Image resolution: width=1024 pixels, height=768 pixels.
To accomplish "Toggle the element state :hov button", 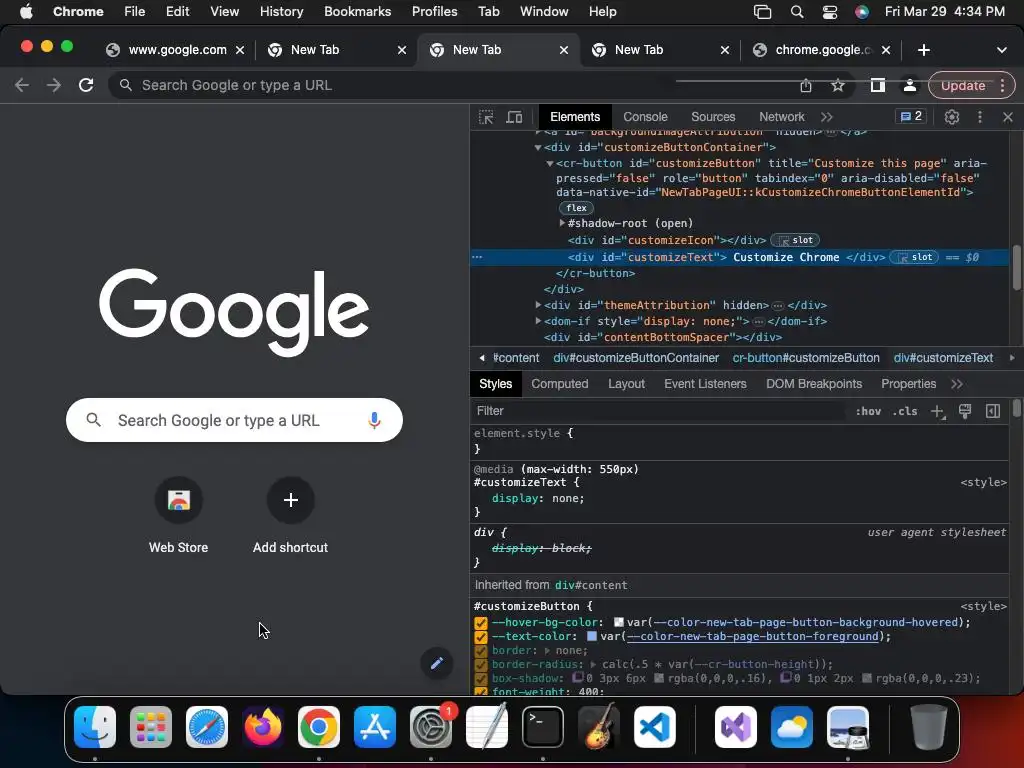I will (868, 411).
